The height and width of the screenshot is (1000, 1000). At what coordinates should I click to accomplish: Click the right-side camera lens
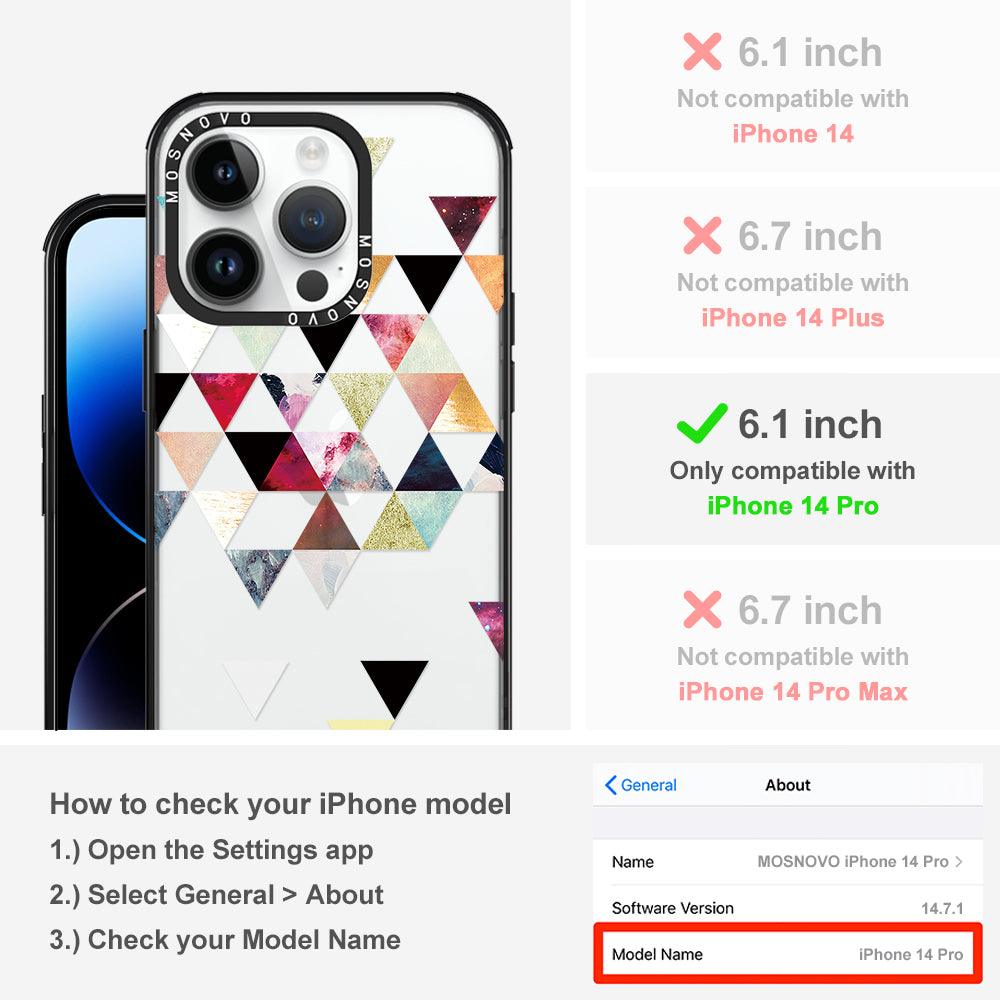[312, 219]
